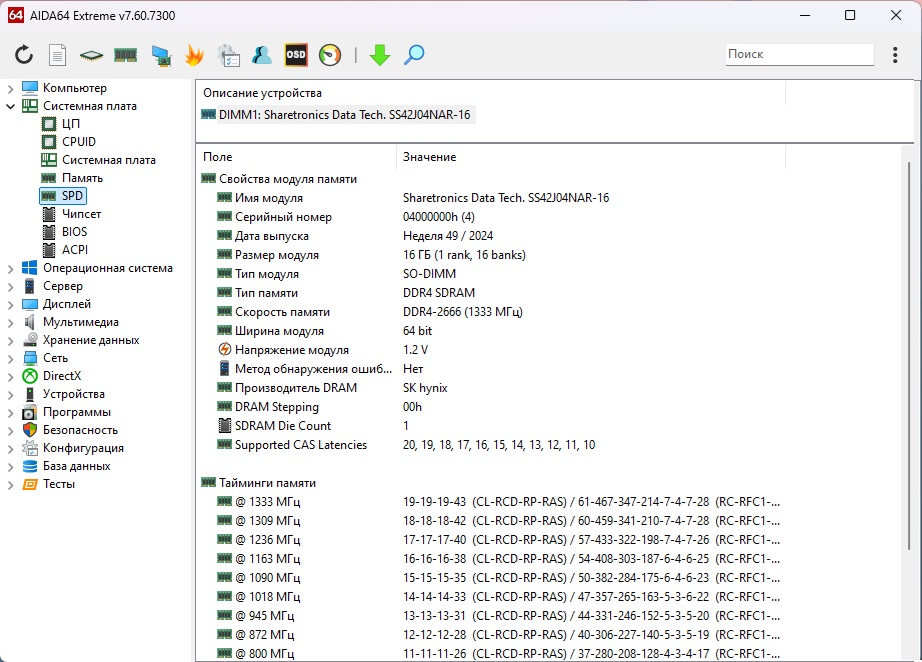Open the audit checklist toolbar icon

coord(228,55)
